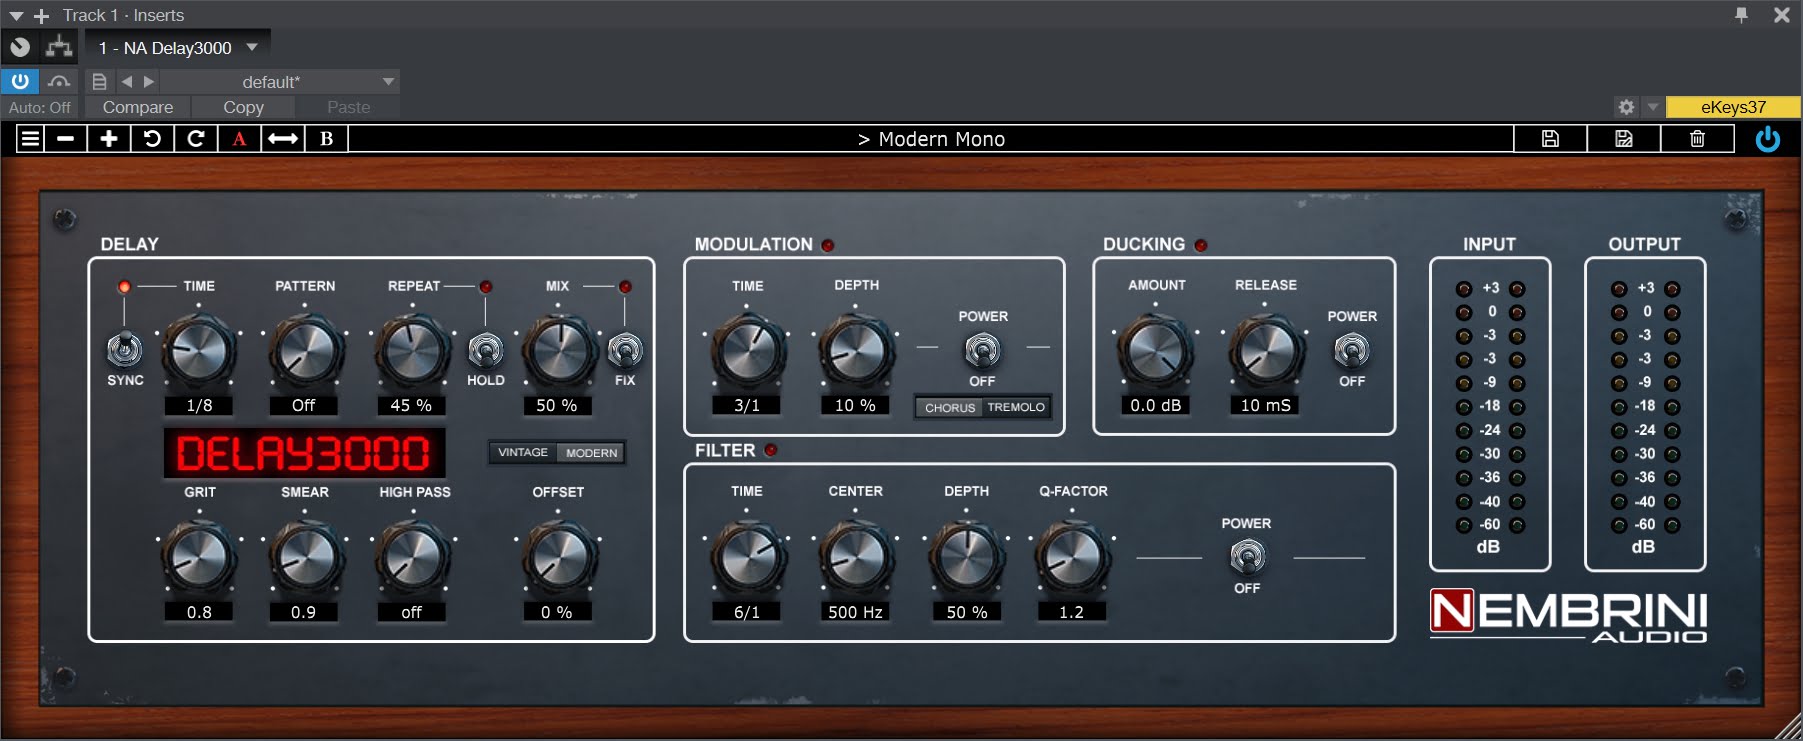Switch modulation to TREMOLO

coord(1016,408)
